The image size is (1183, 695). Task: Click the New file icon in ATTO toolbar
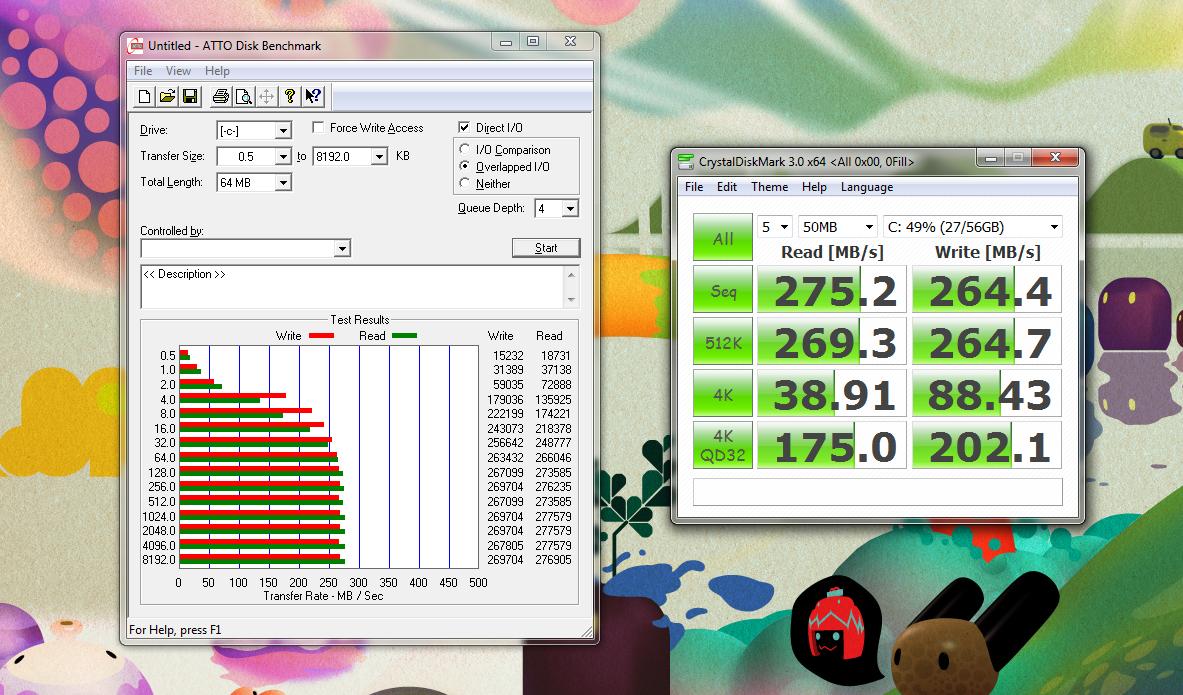pos(144,97)
